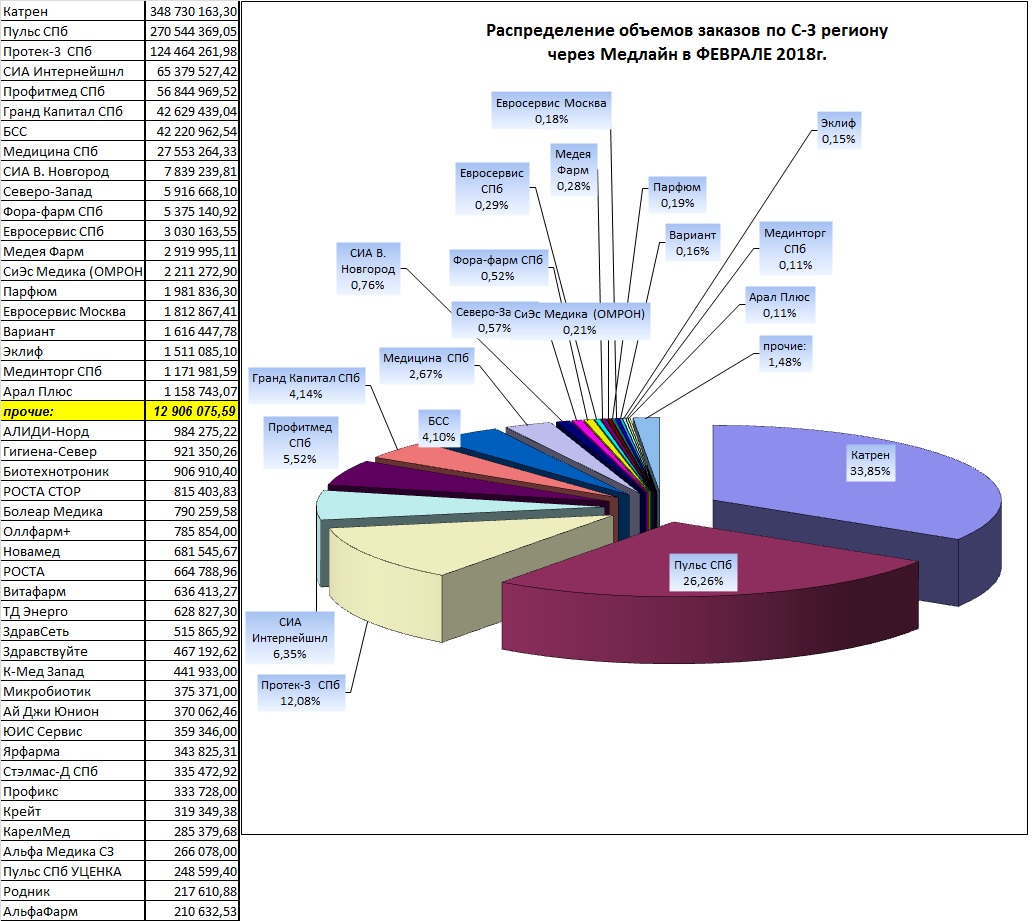Click the Евросервис СПб table cell
Viewport: 1034px width, 921px height.
coord(72,231)
